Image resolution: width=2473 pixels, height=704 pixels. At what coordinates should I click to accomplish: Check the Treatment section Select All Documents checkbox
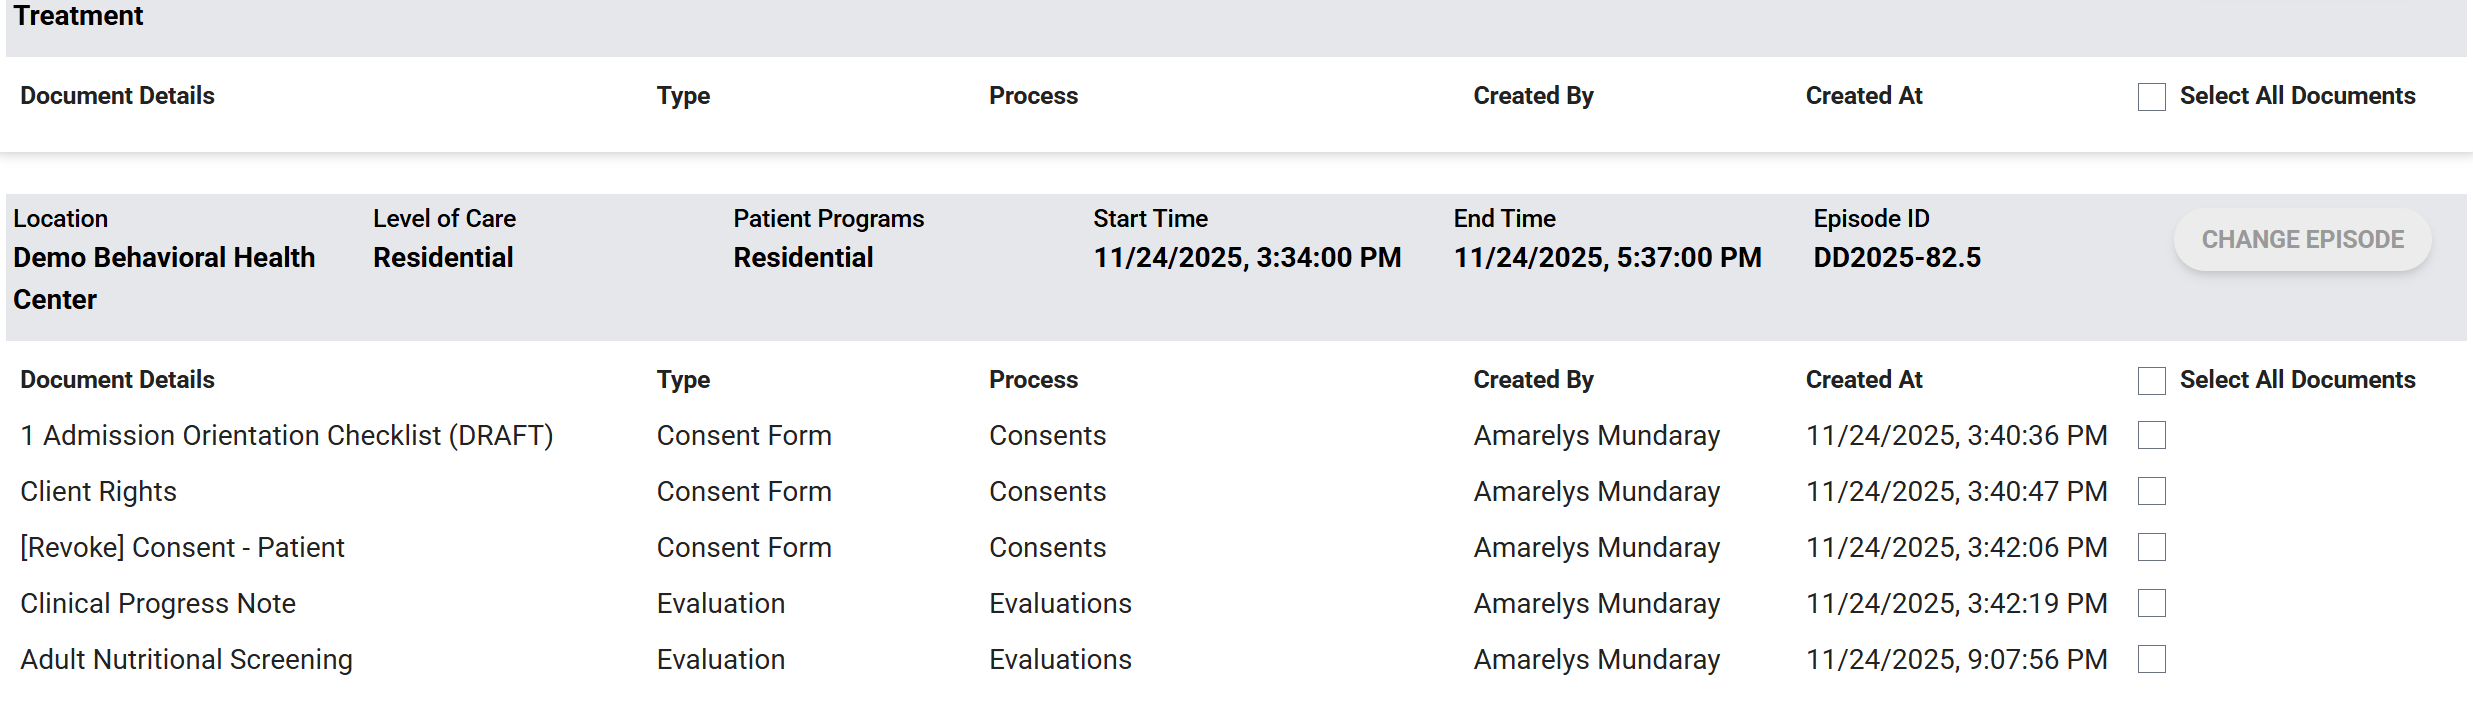(x=2151, y=97)
